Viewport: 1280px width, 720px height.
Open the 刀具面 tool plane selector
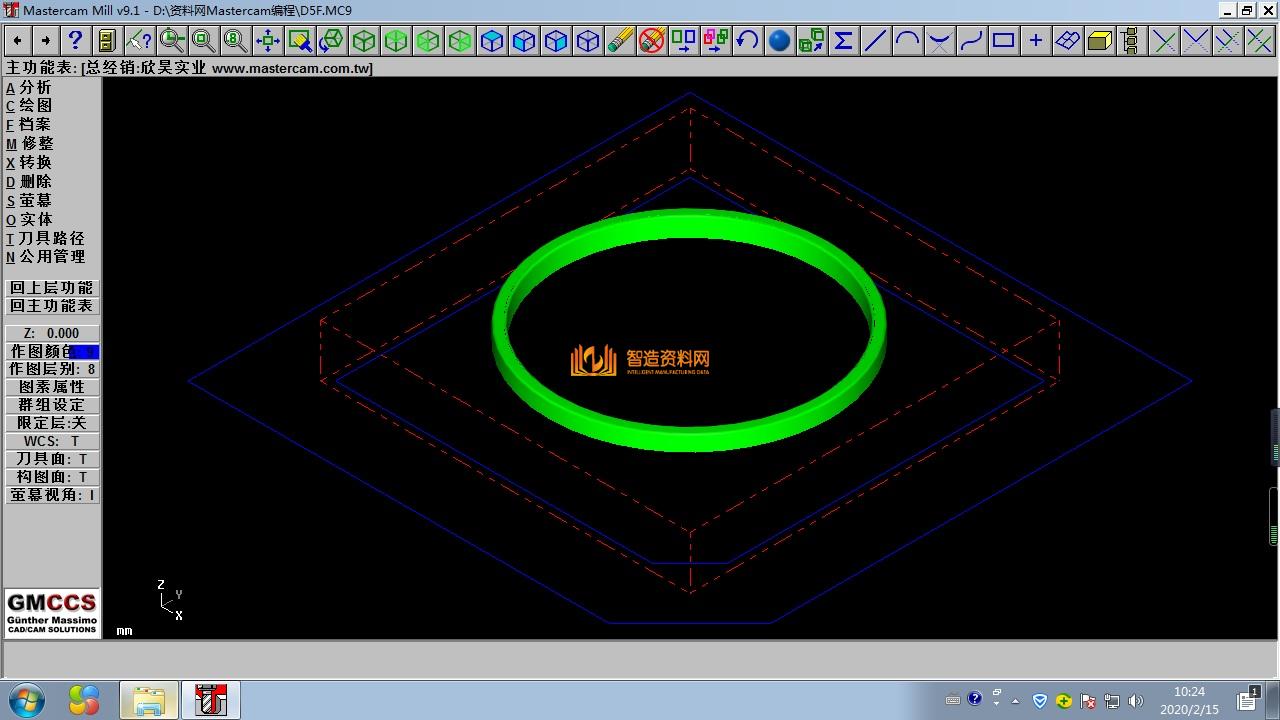[x=52, y=459]
